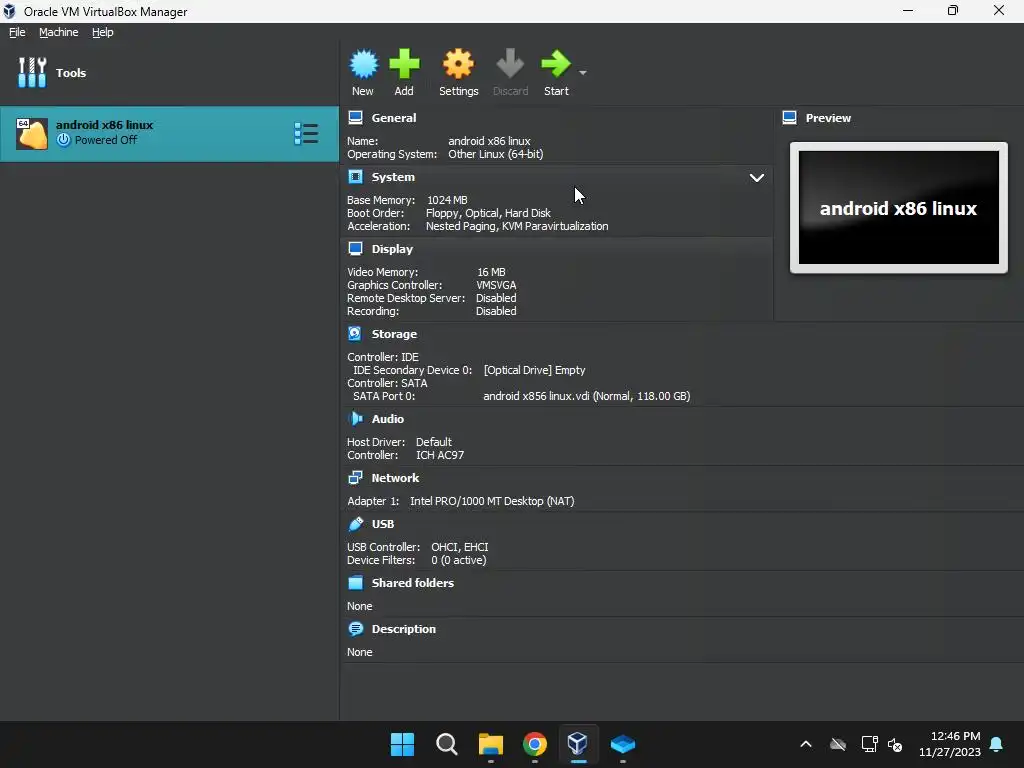
Task: Click the [Optical Drive] Empty entry
Action: click(534, 370)
